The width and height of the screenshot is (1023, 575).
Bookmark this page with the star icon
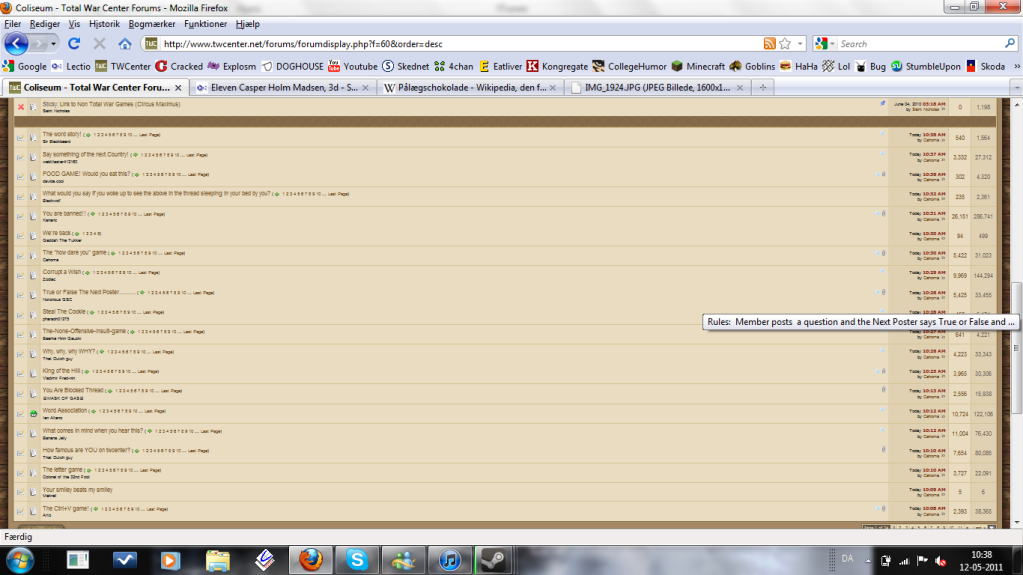pyautogui.click(x=785, y=44)
